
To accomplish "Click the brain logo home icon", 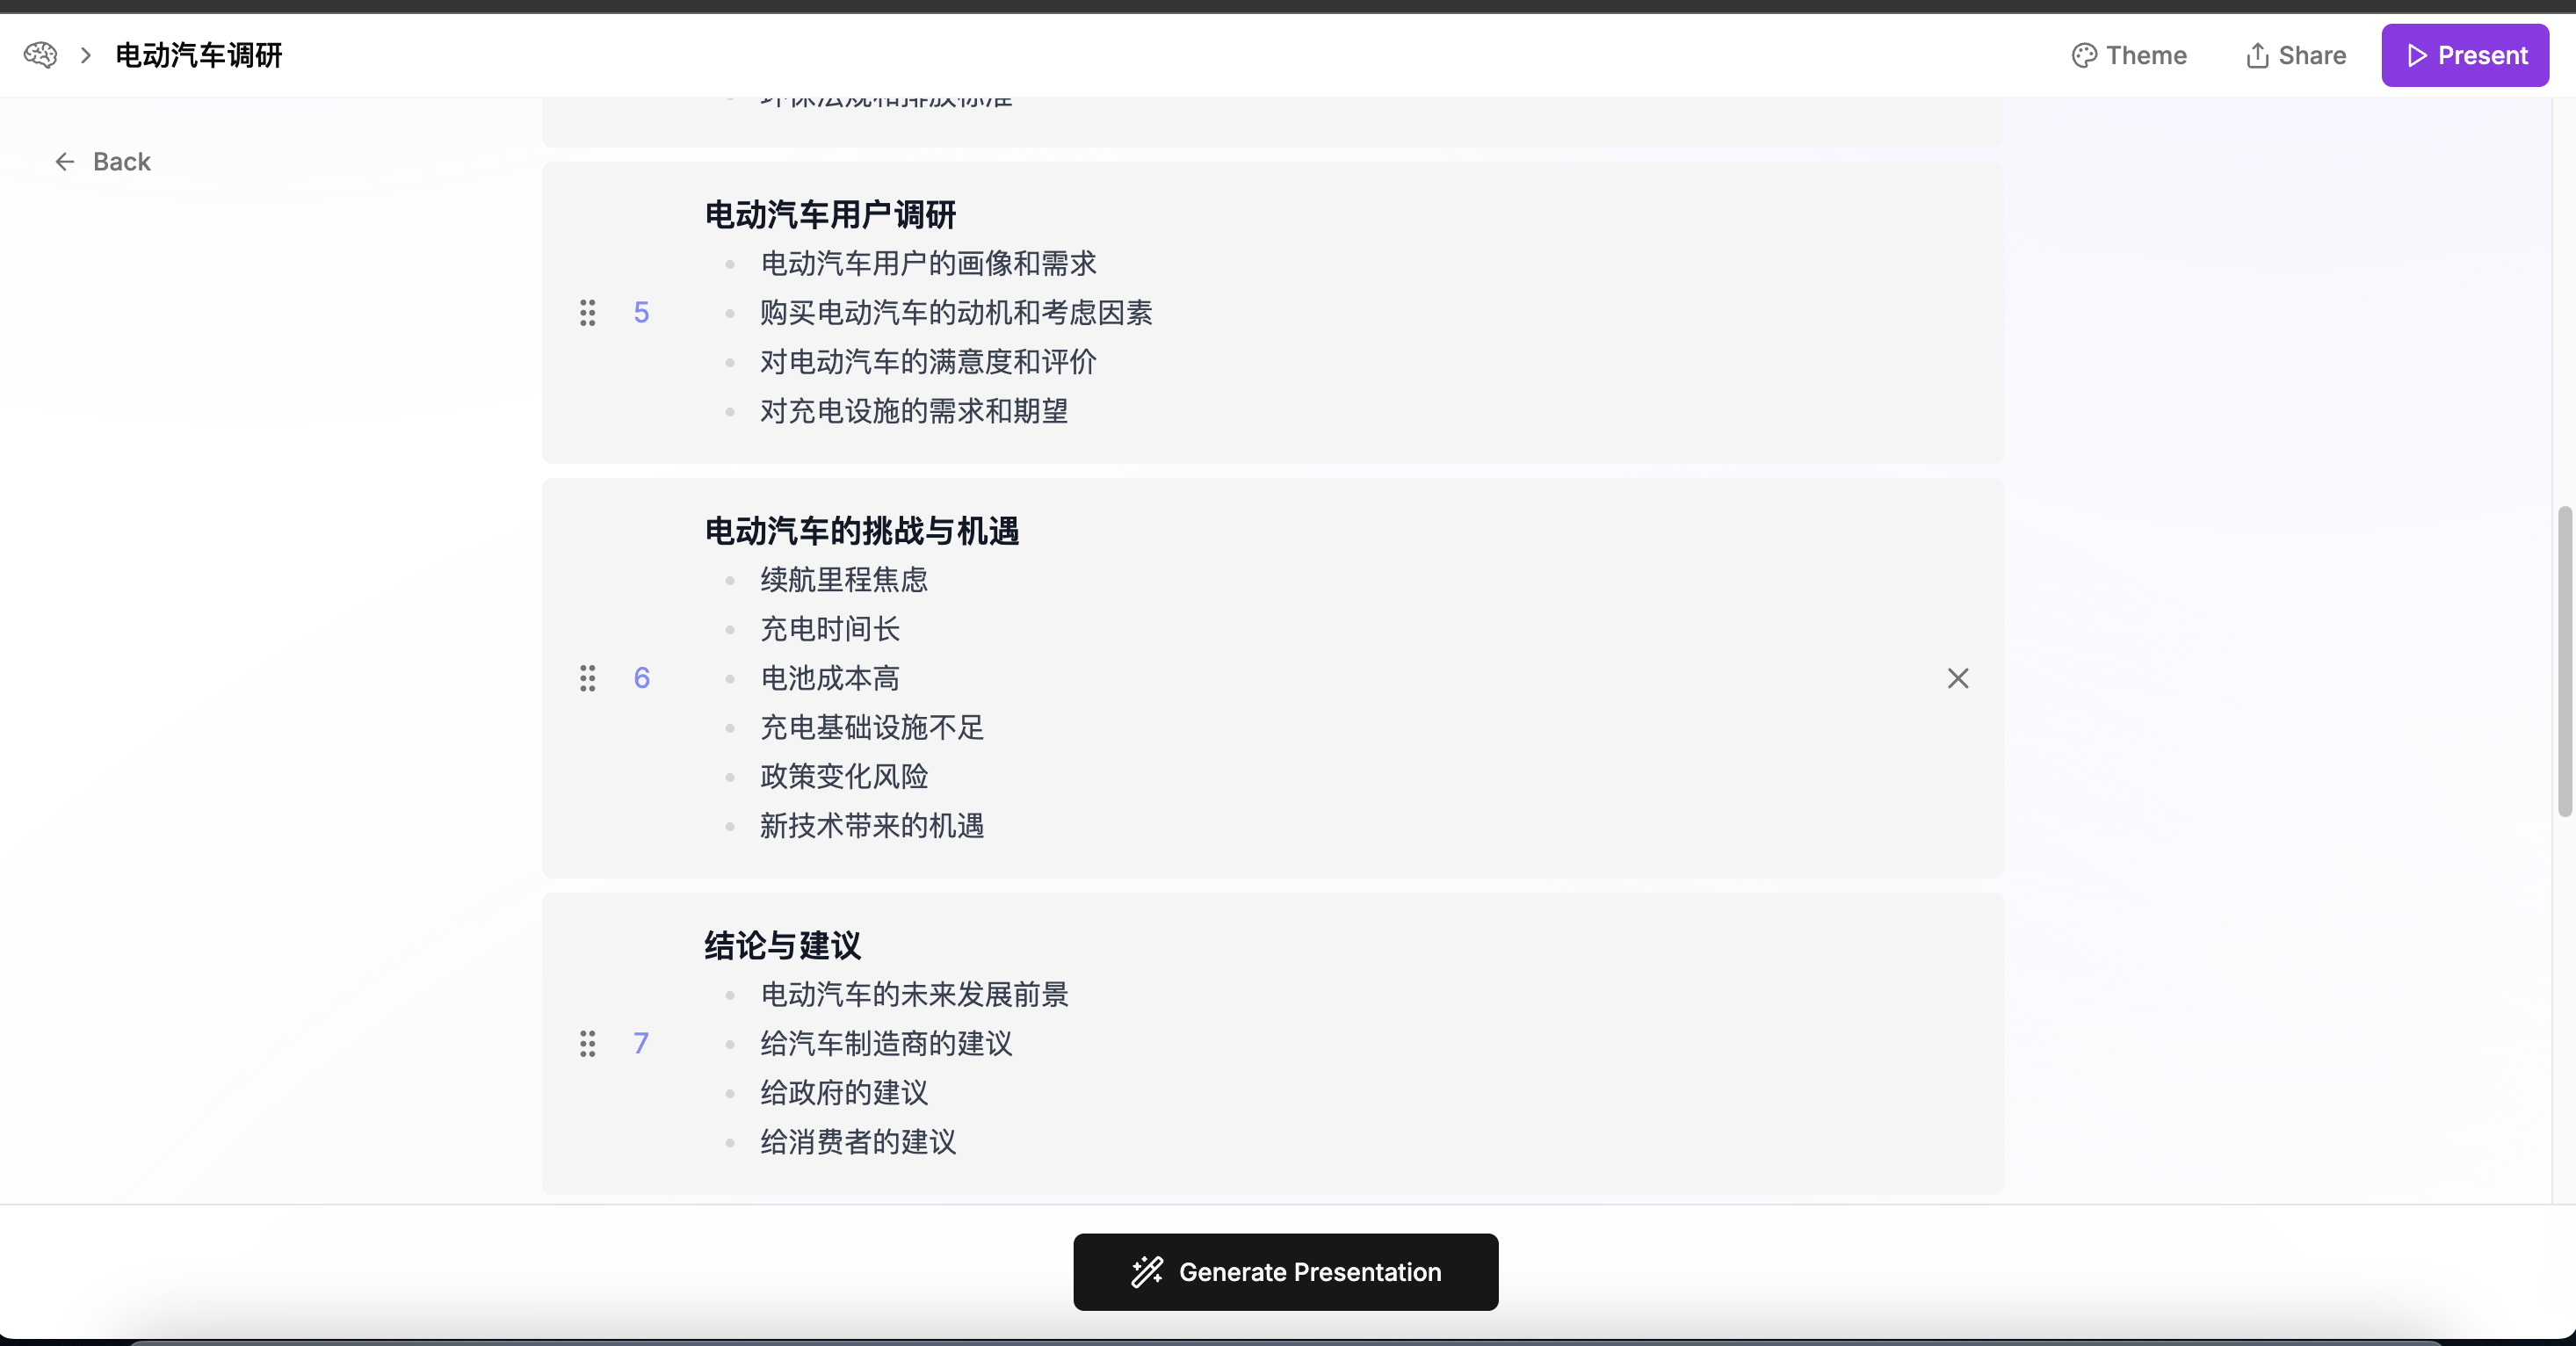I will click(x=40, y=55).
